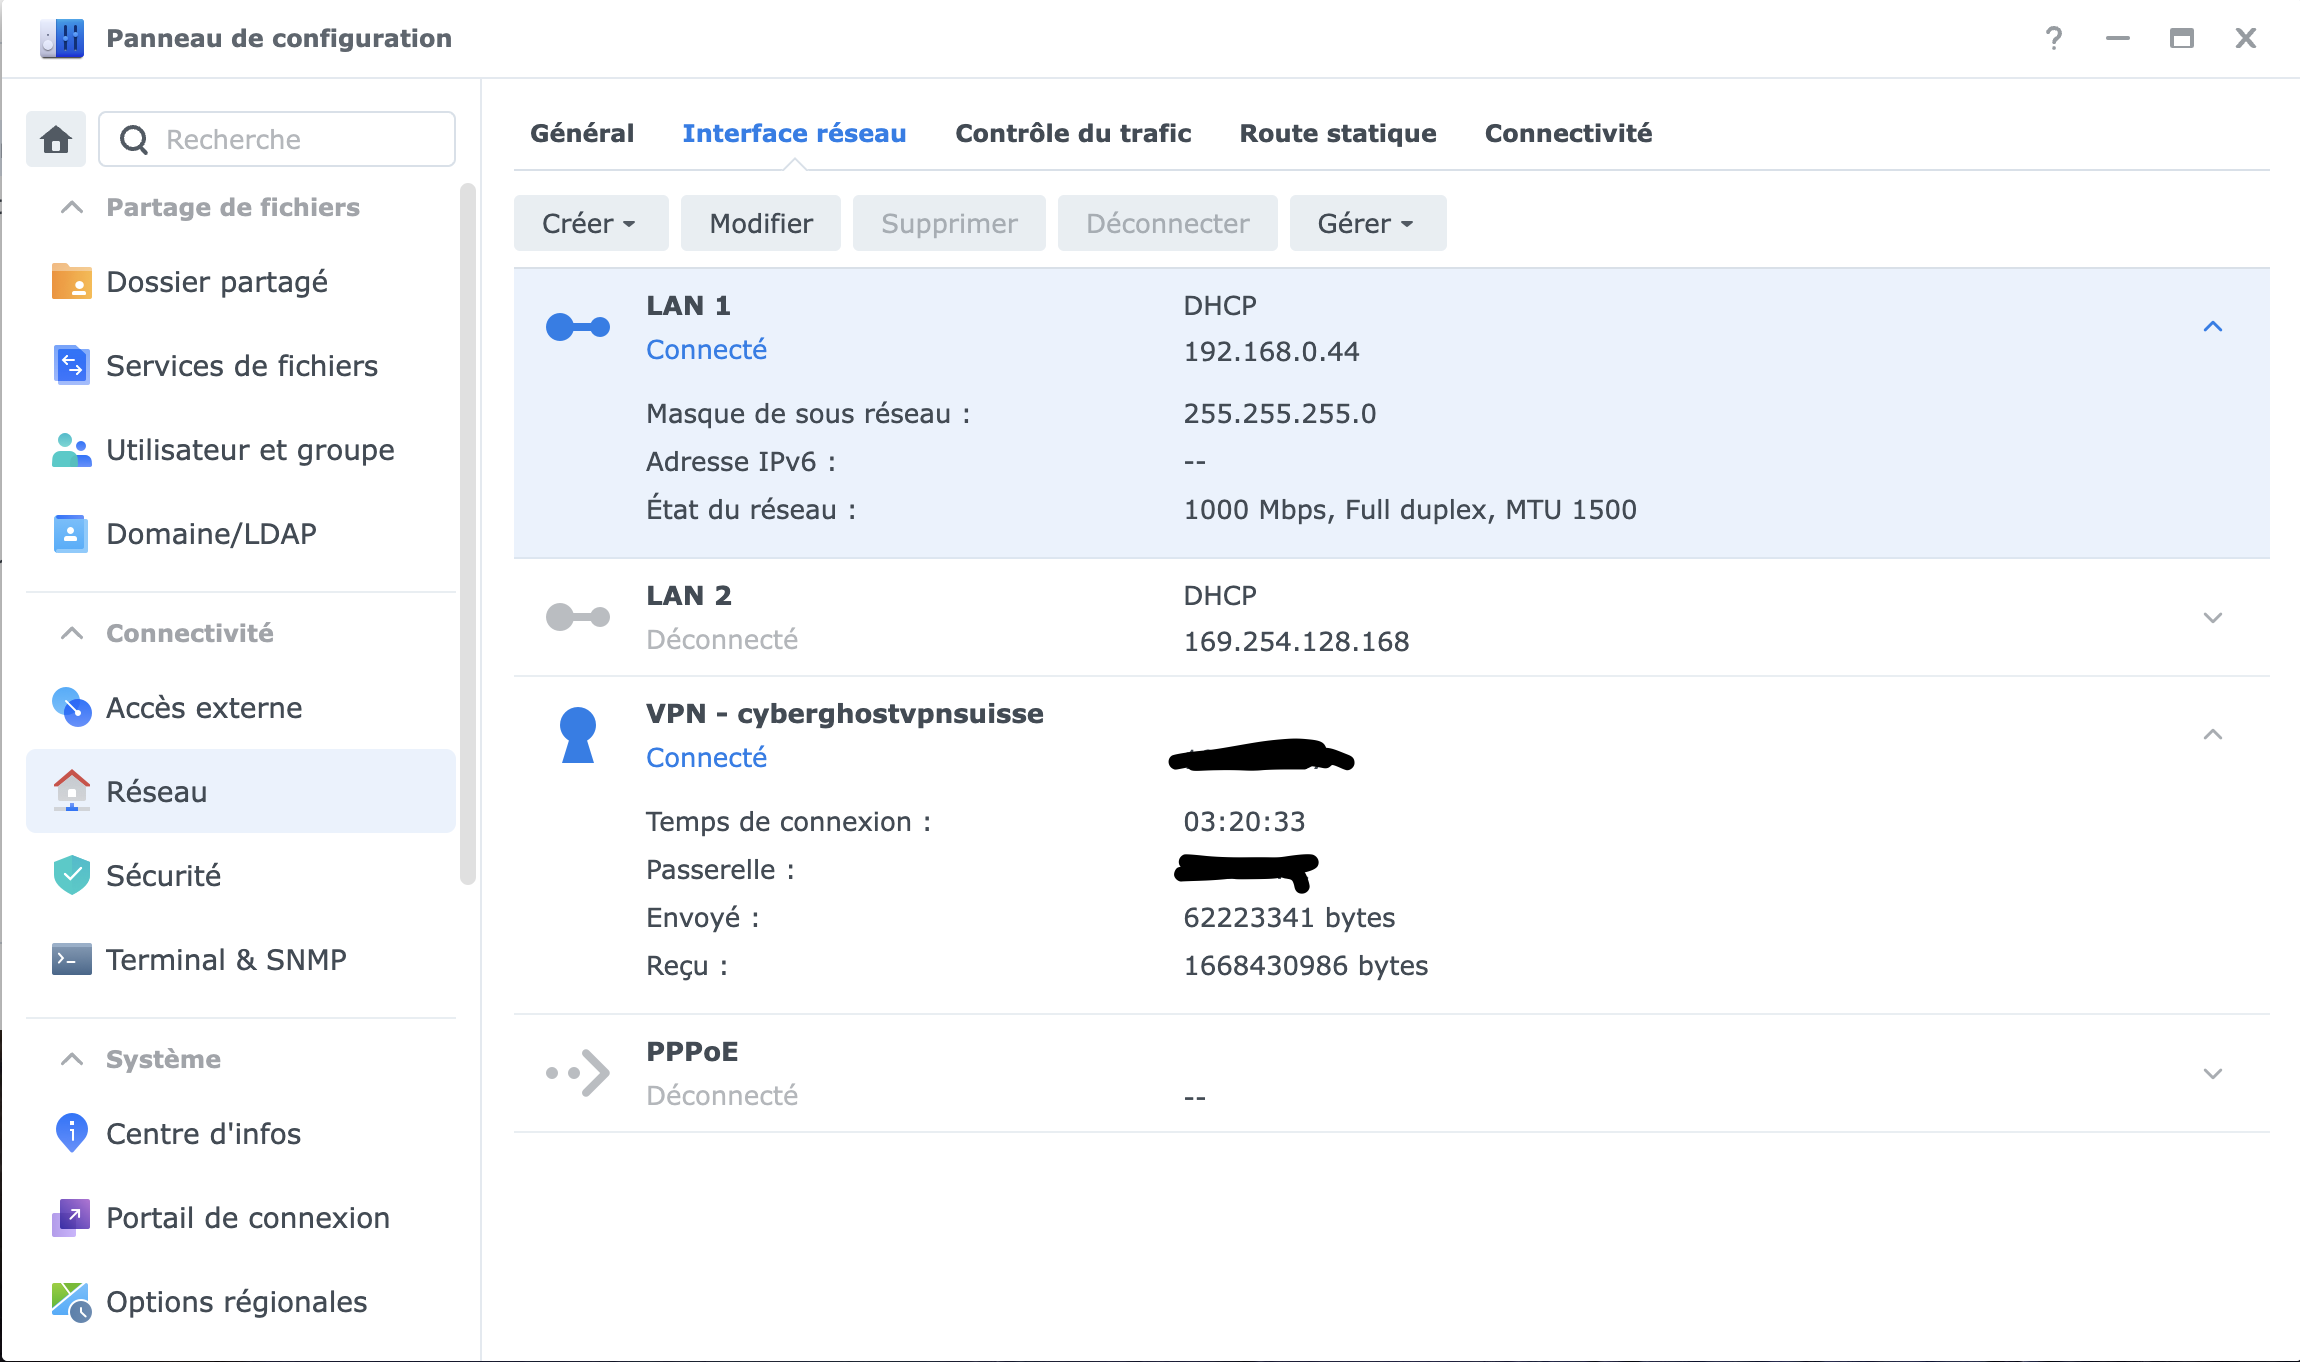The height and width of the screenshot is (1362, 2300).
Task: Expand the LAN 2 details
Action: pos(2212,618)
